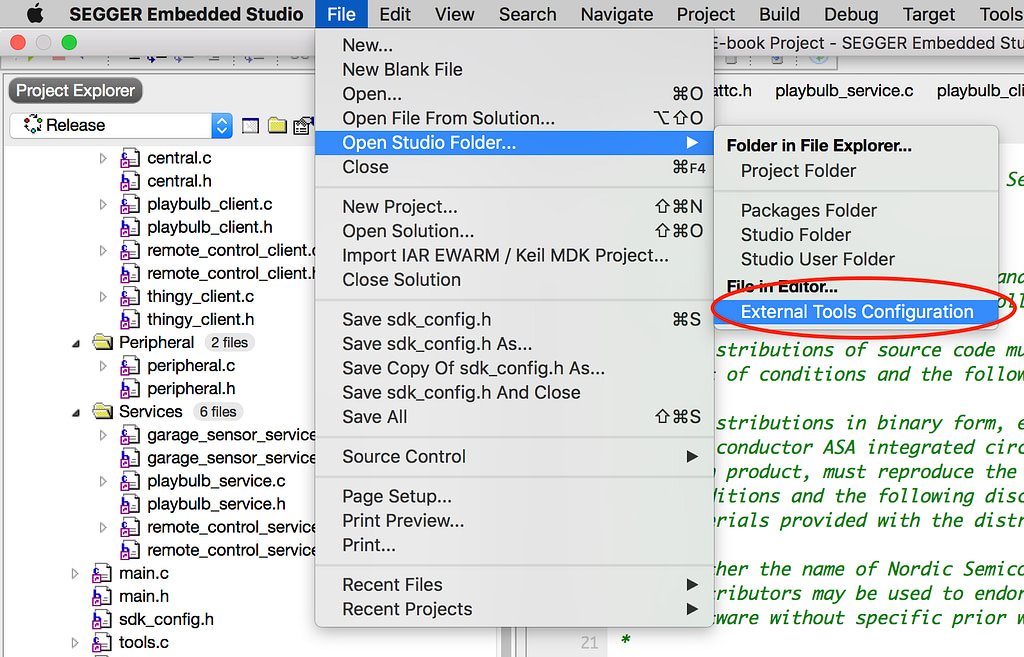The image size is (1024, 657).
Task: Open the Apple menu icon
Action: click(x=35, y=13)
